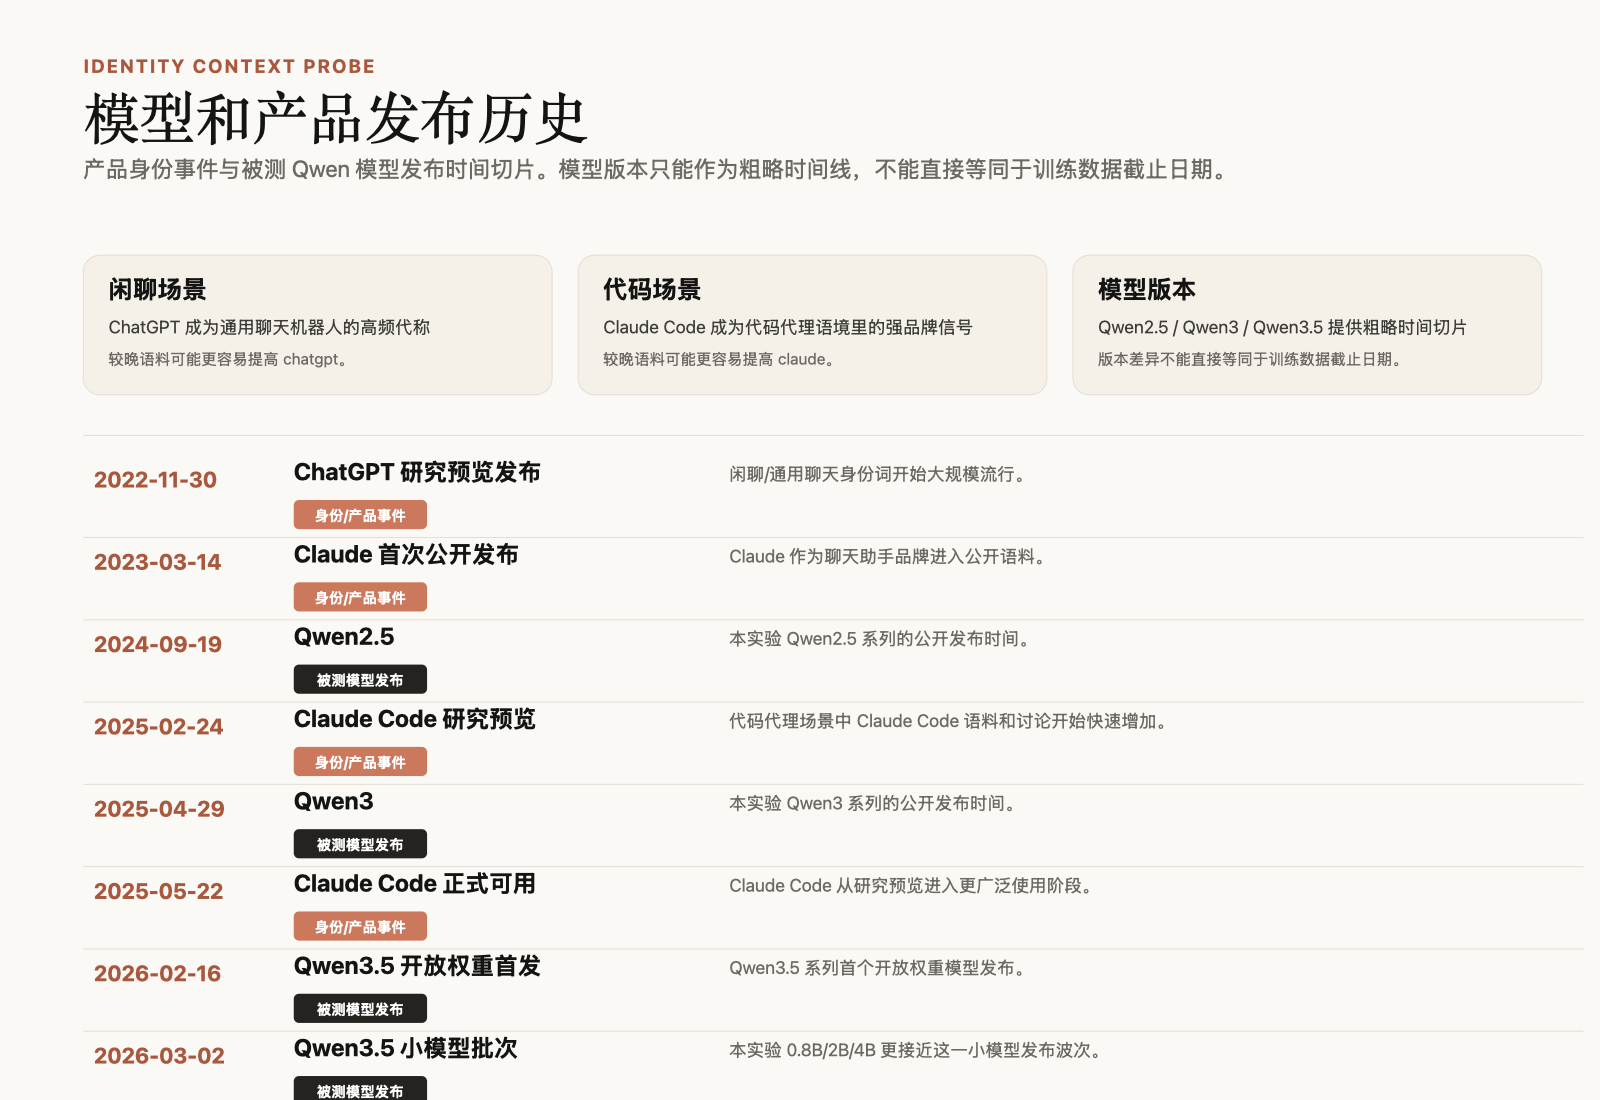1600x1100 pixels.
Task: Click 'Claude Code 成为代码代理语境里的强品牌信号' text
Action: [x=788, y=327]
